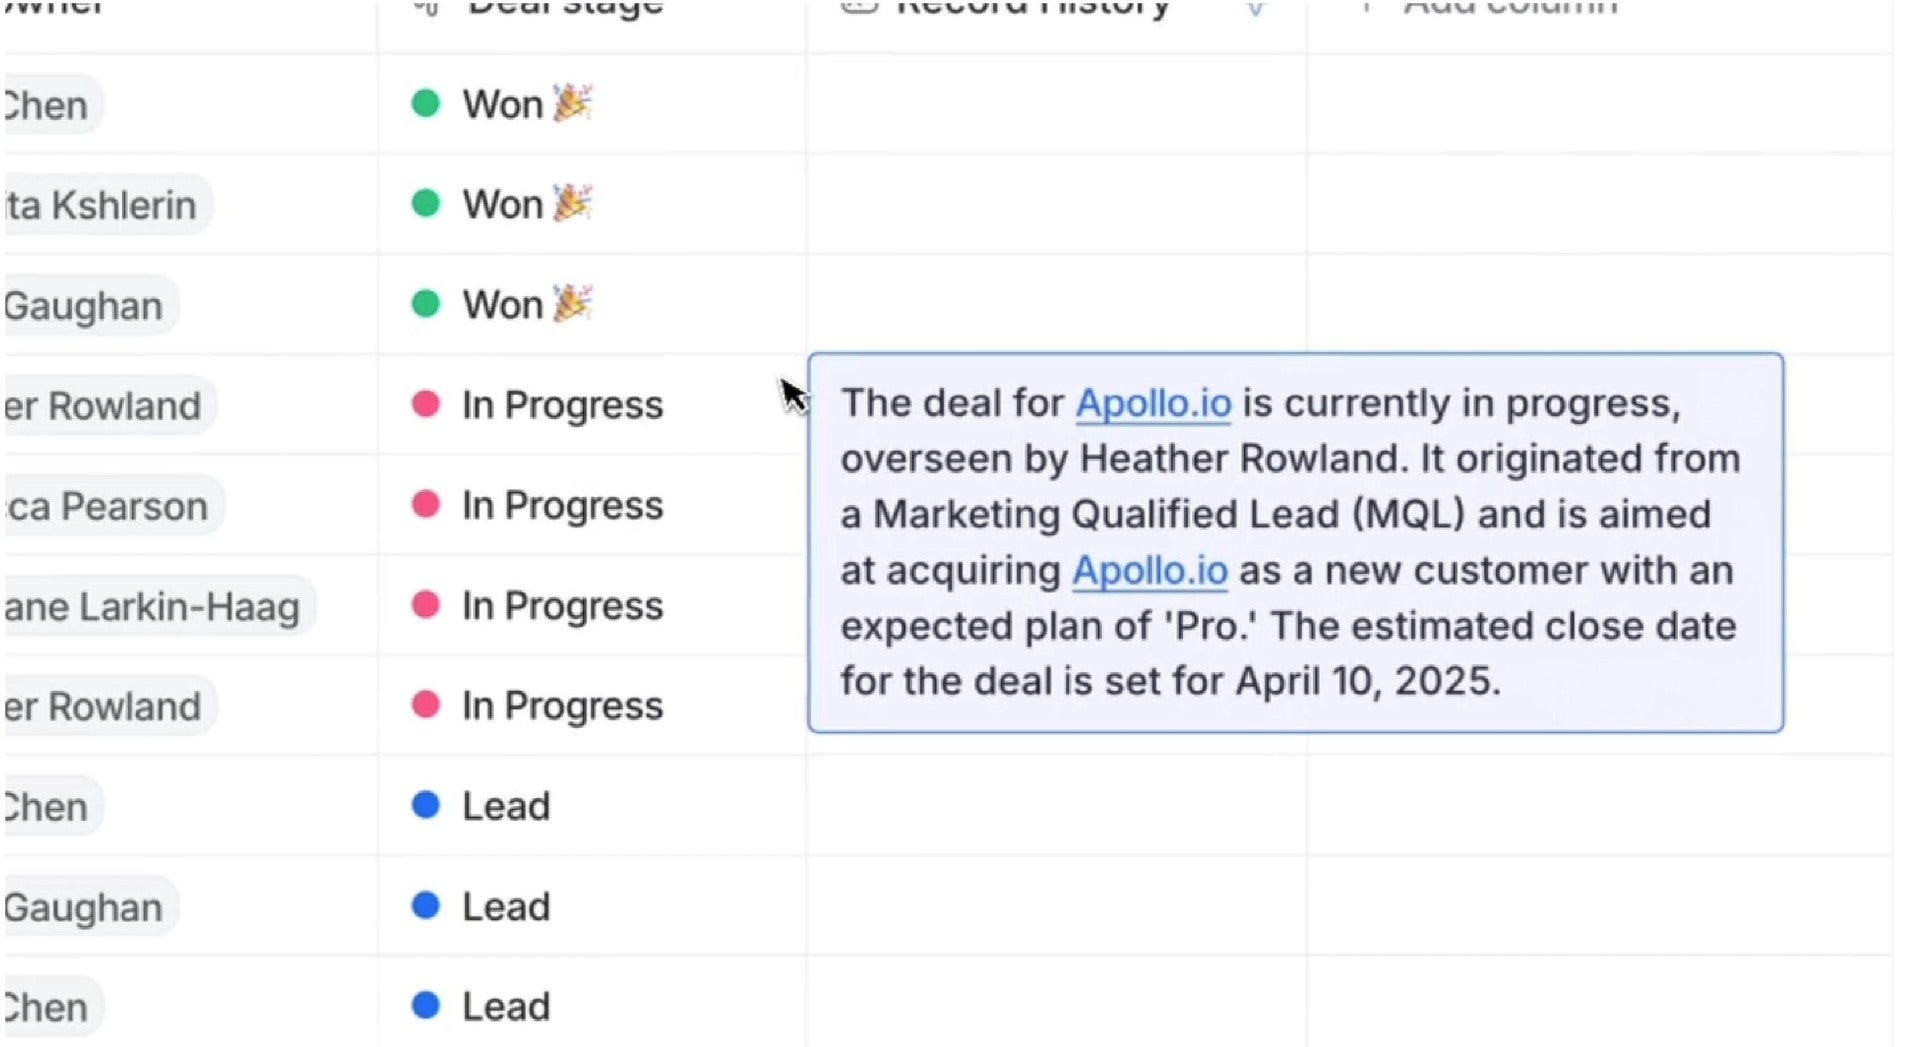Select the Deal stage column header
The width and height of the screenshot is (1920, 1047).
565,8
